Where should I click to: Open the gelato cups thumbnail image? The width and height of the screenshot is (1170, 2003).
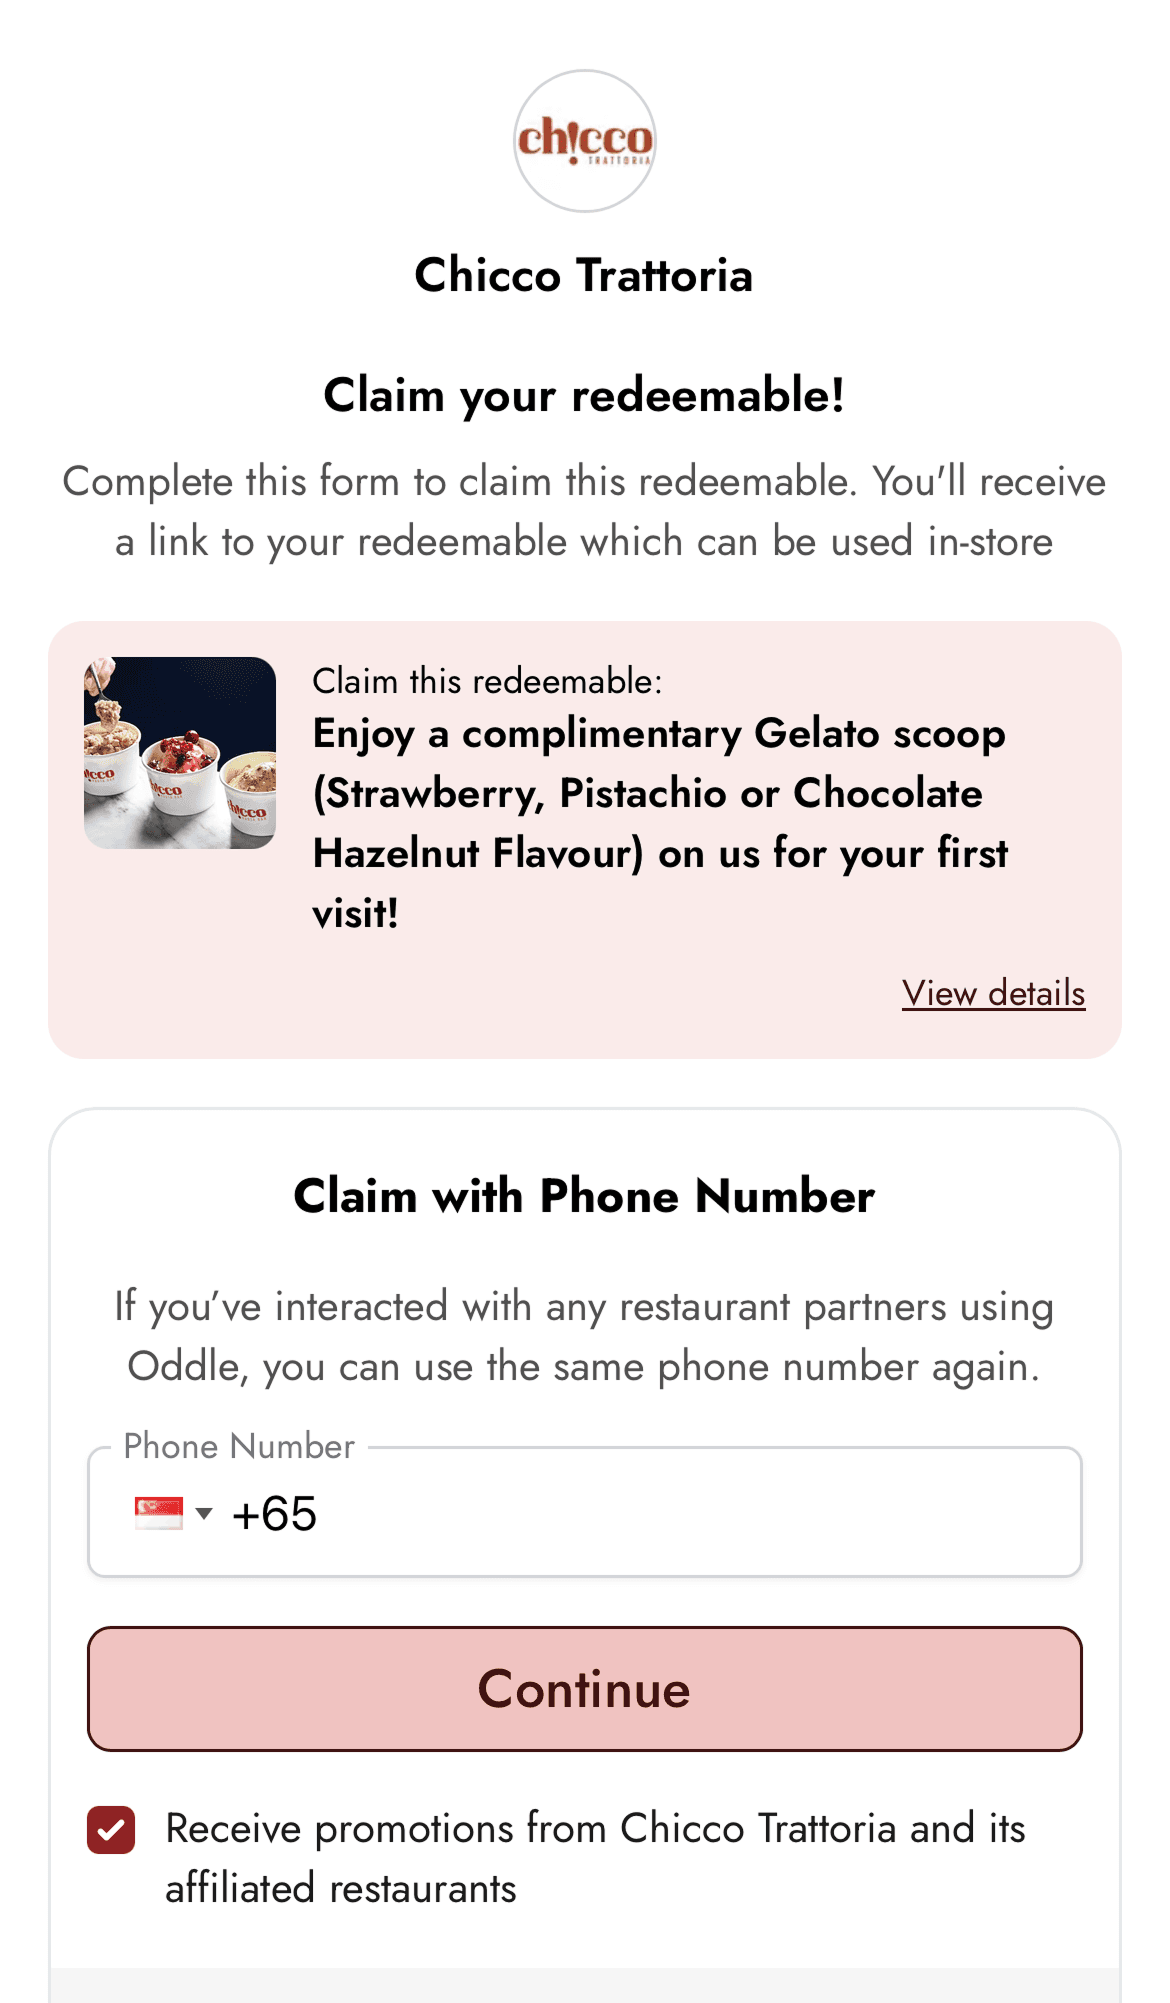(180, 753)
